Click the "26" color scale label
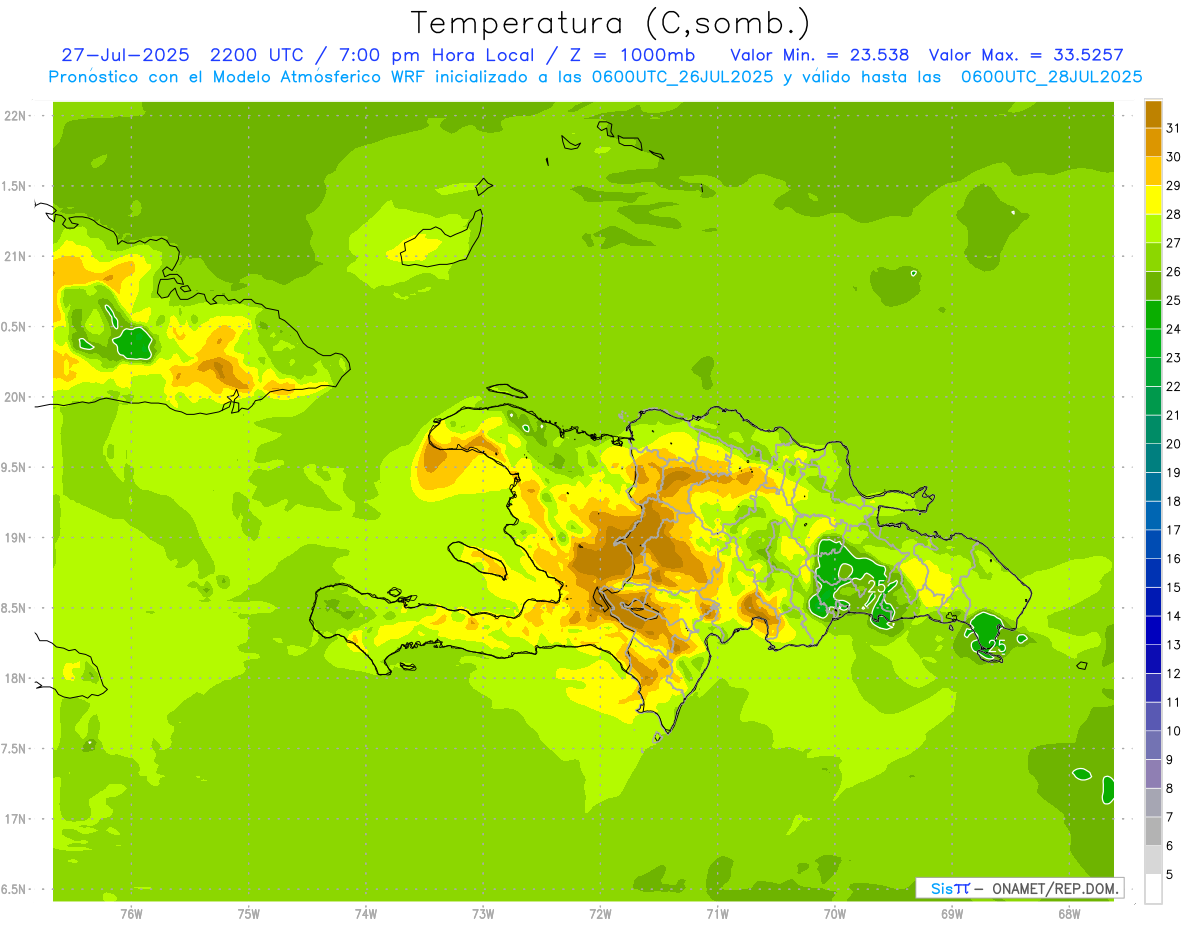Image resolution: width=1200 pixels, height=927 pixels. pos(1173,271)
